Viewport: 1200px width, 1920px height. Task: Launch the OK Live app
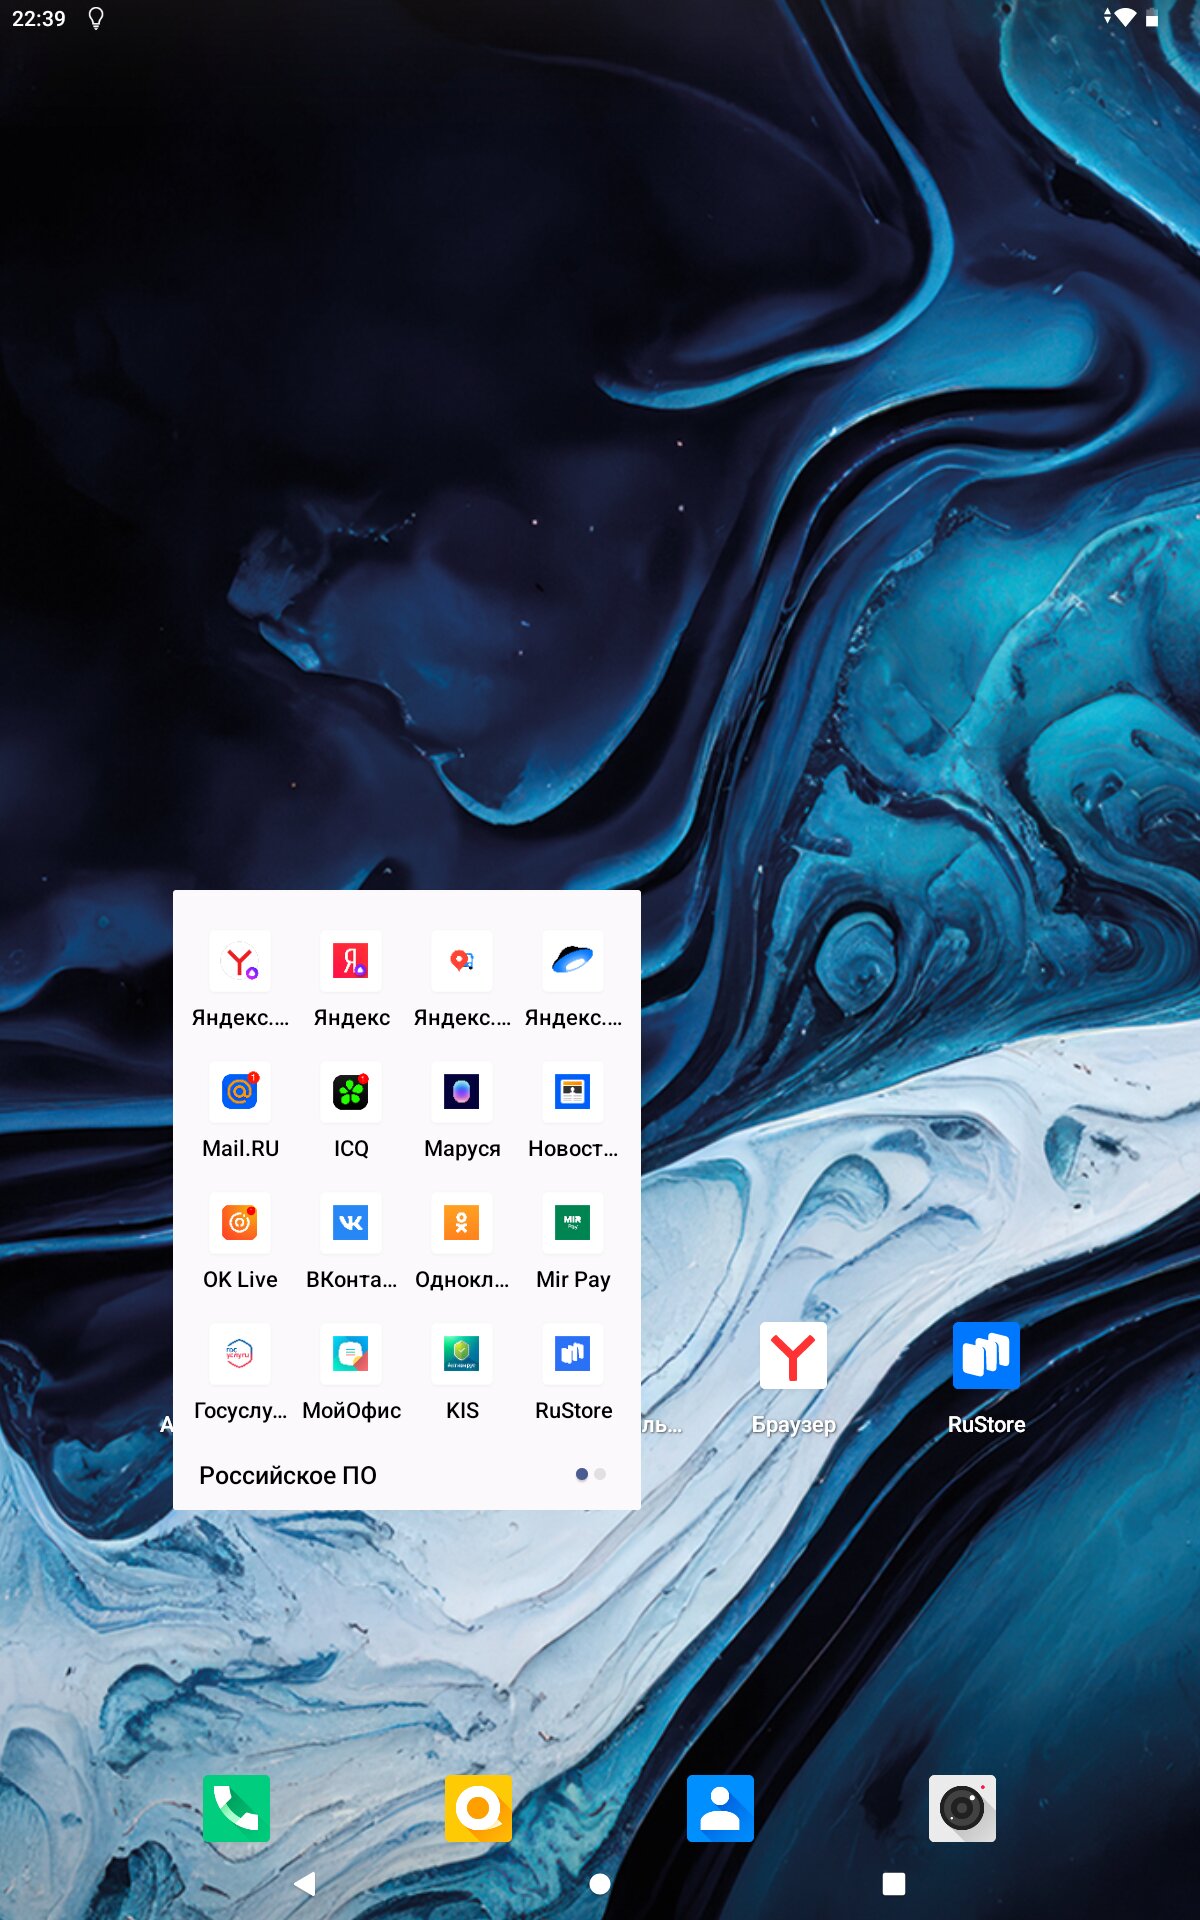[240, 1223]
